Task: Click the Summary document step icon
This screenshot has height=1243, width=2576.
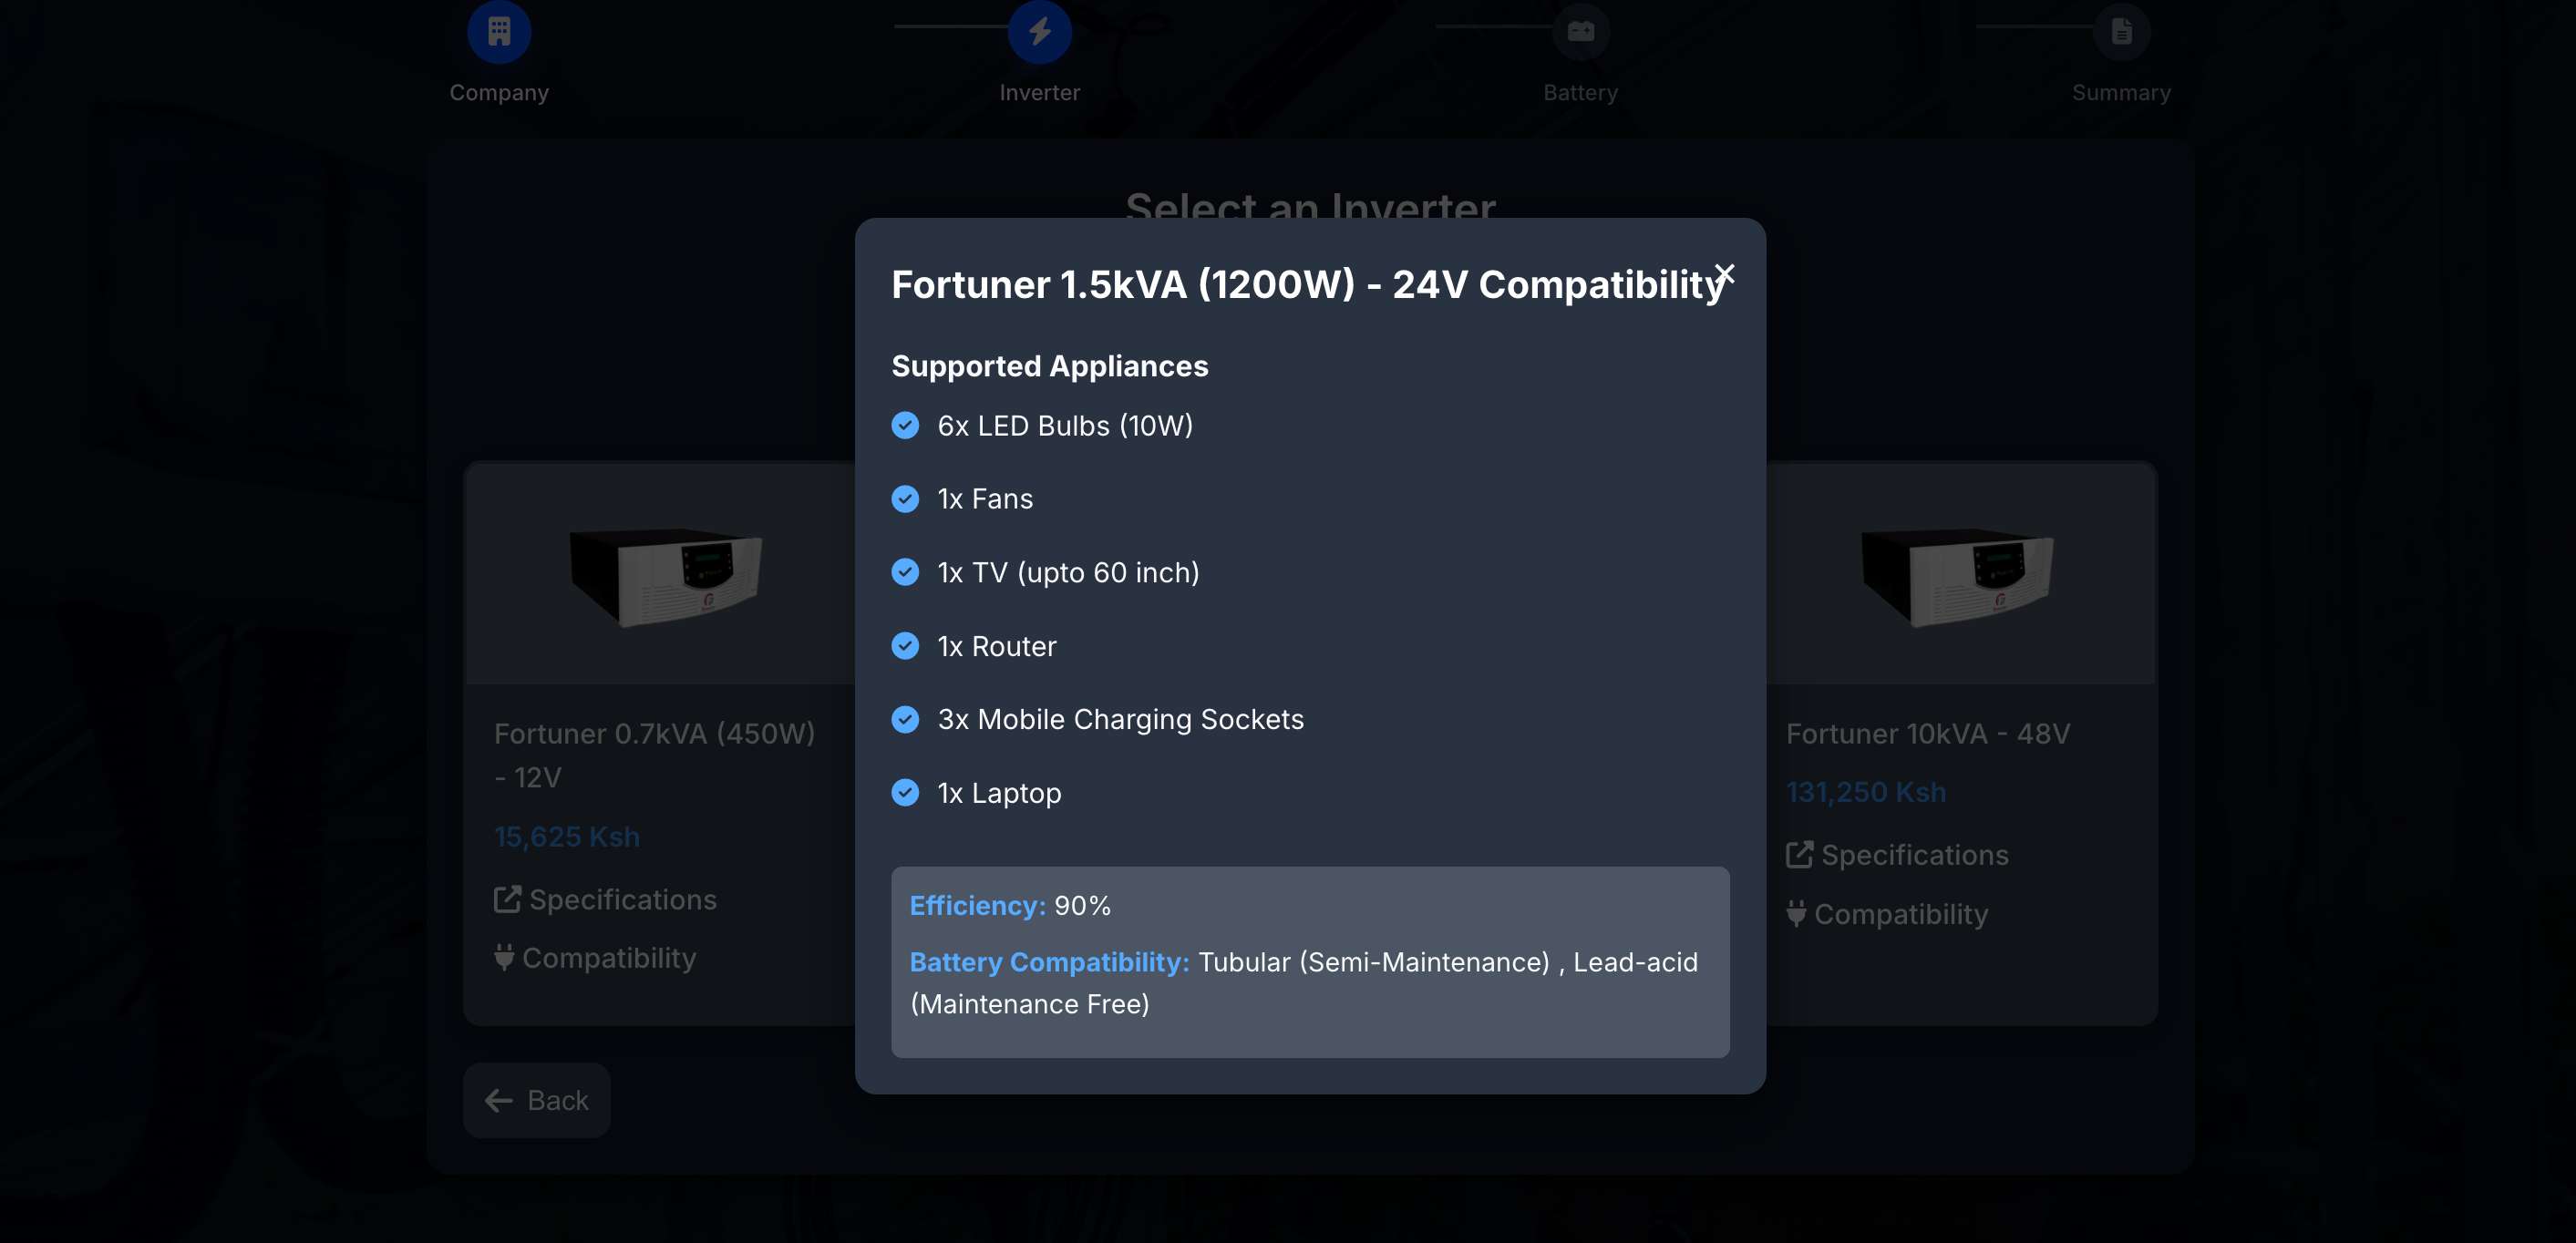Action: tap(2121, 31)
